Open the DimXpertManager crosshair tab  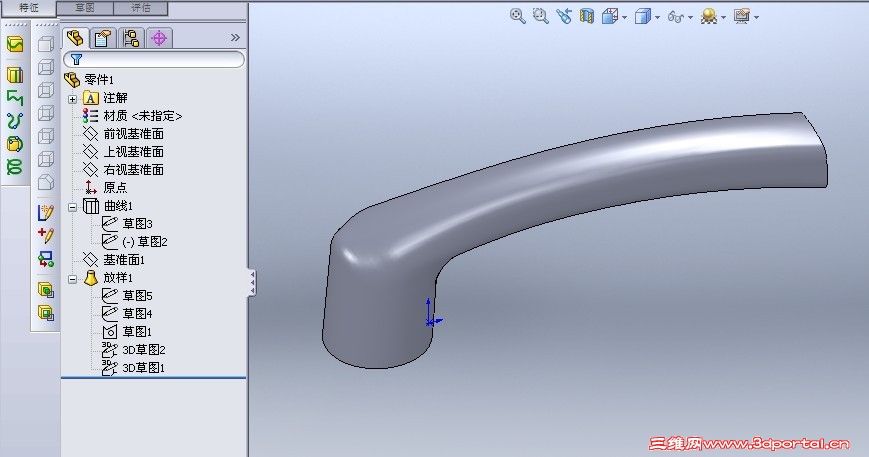pyautogui.click(x=159, y=38)
